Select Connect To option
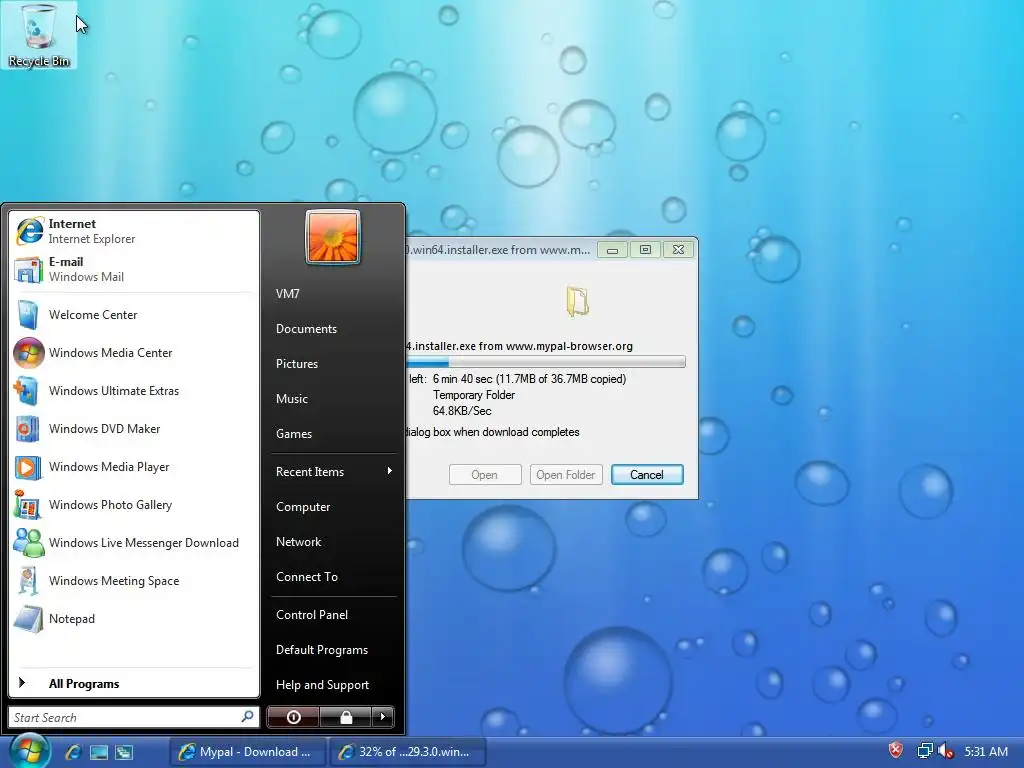 (x=333, y=577)
